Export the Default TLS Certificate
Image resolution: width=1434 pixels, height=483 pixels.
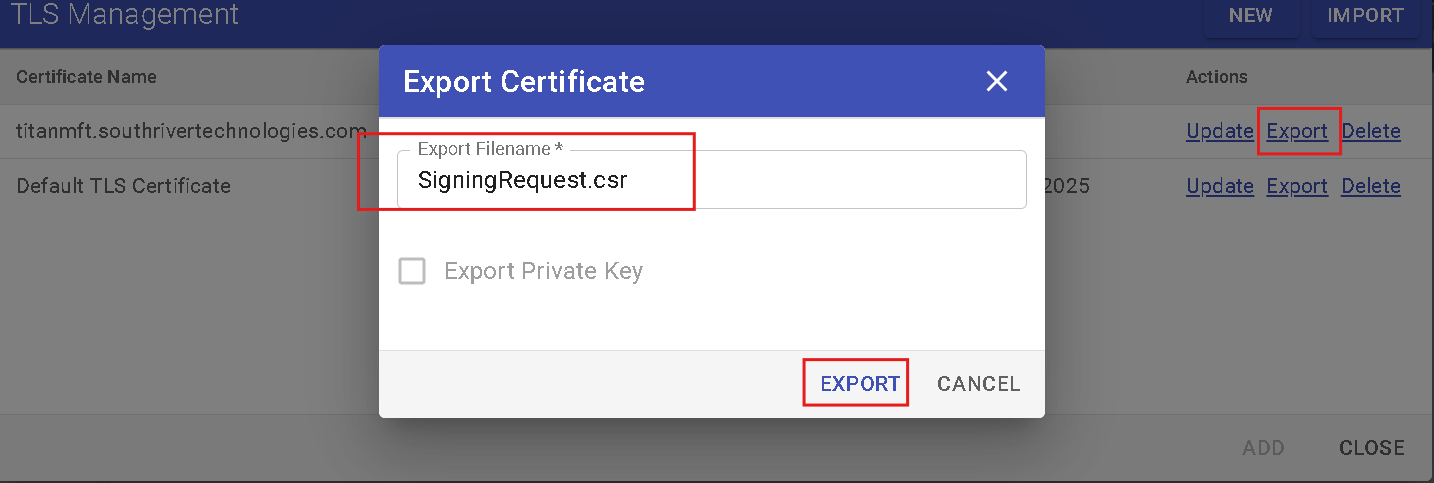point(1297,186)
